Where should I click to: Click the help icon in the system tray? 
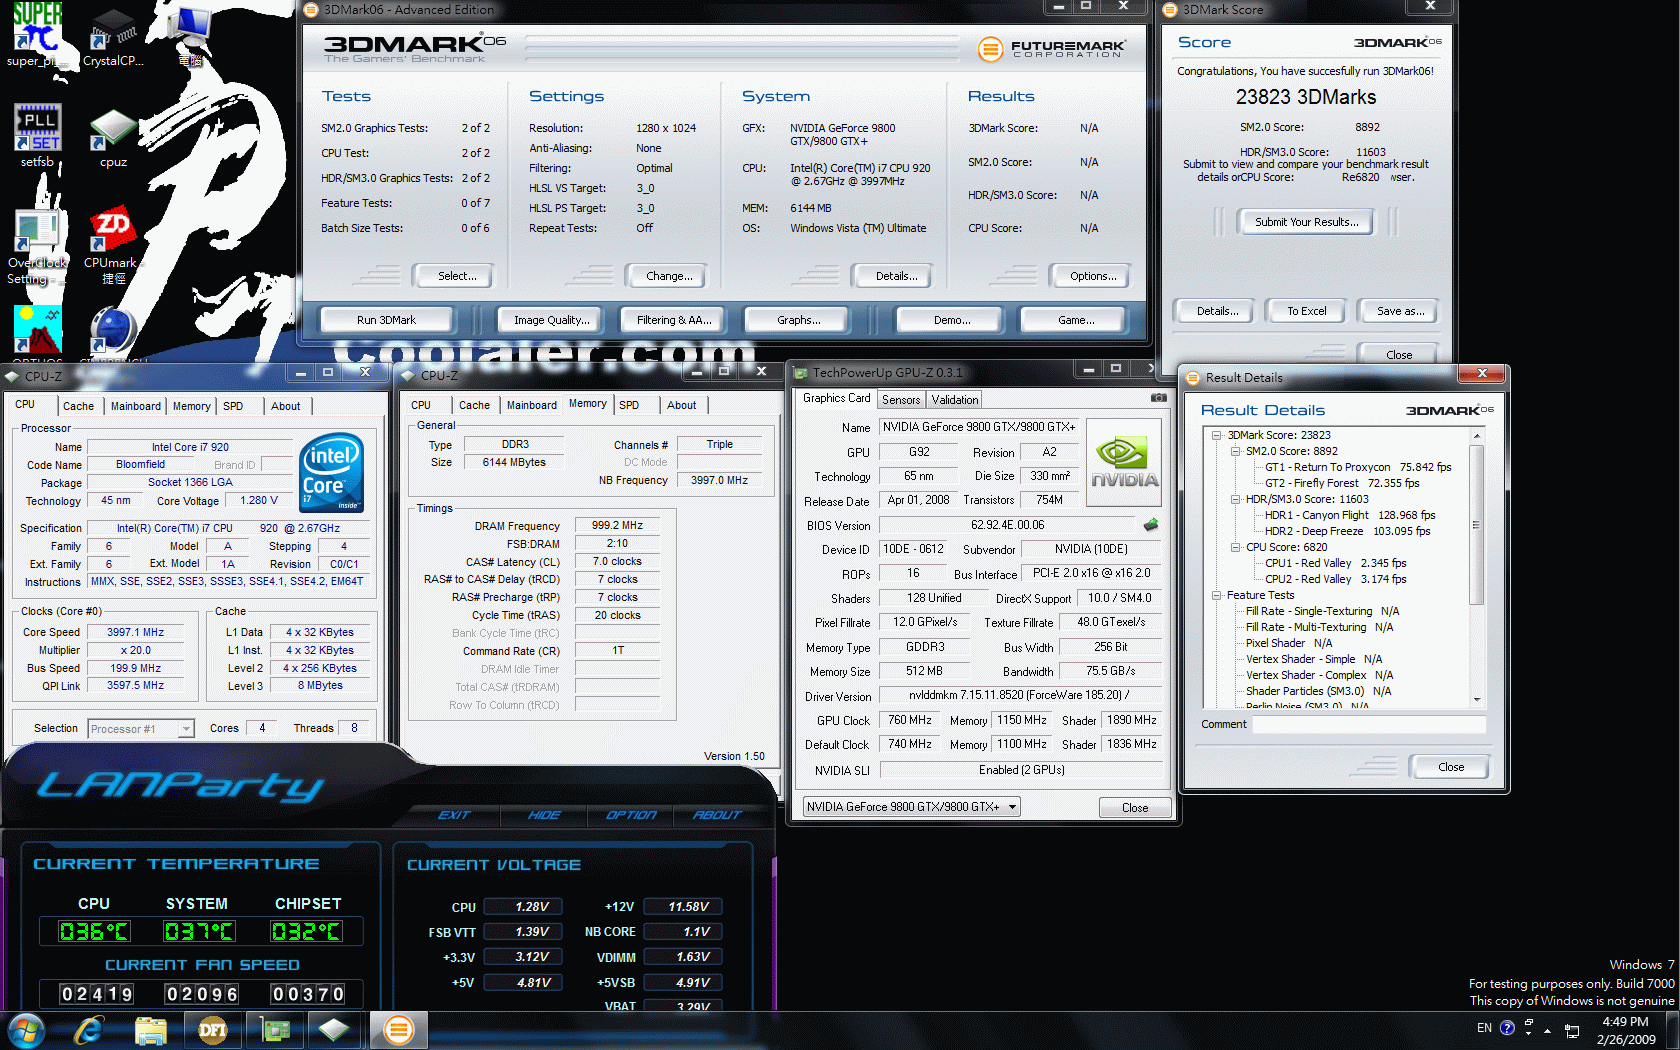point(1507,1028)
